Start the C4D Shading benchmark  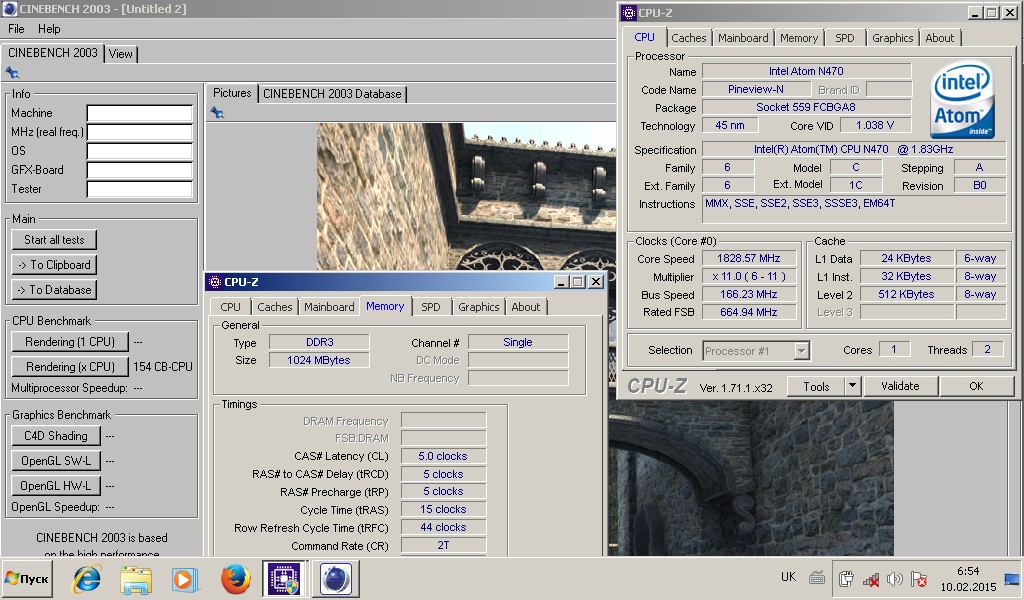(56, 435)
